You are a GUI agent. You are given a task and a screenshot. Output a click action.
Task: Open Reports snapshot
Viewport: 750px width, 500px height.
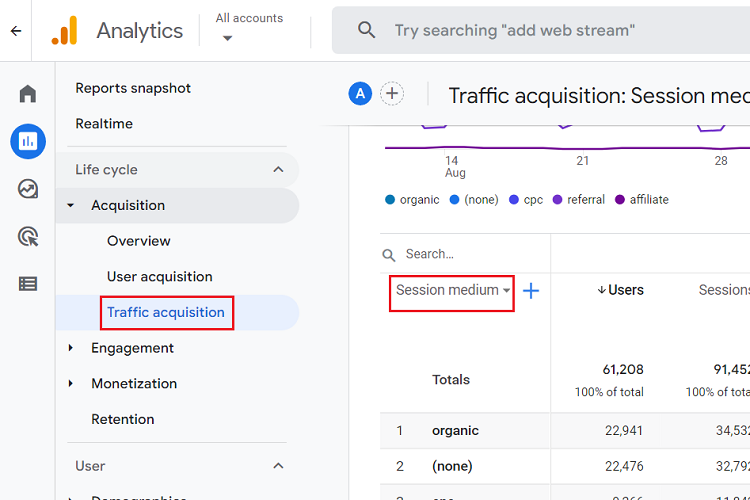133,88
